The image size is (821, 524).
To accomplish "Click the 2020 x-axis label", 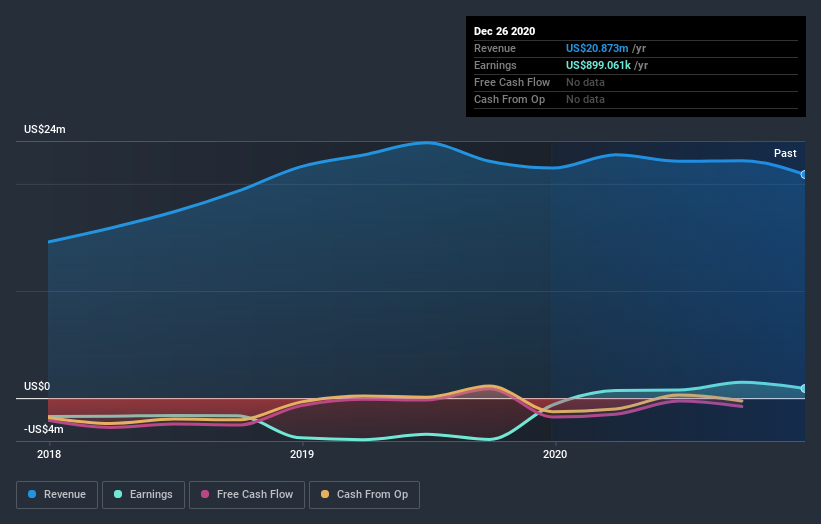I will pos(555,454).
